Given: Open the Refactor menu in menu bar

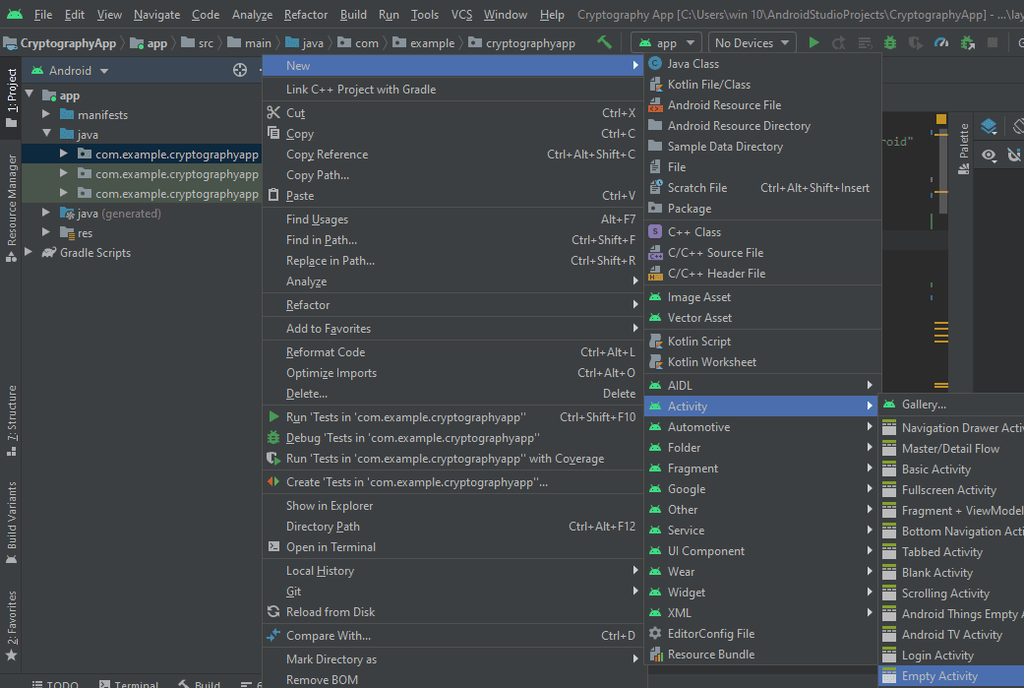Looking at the screenshot, I should pos(305,15).
